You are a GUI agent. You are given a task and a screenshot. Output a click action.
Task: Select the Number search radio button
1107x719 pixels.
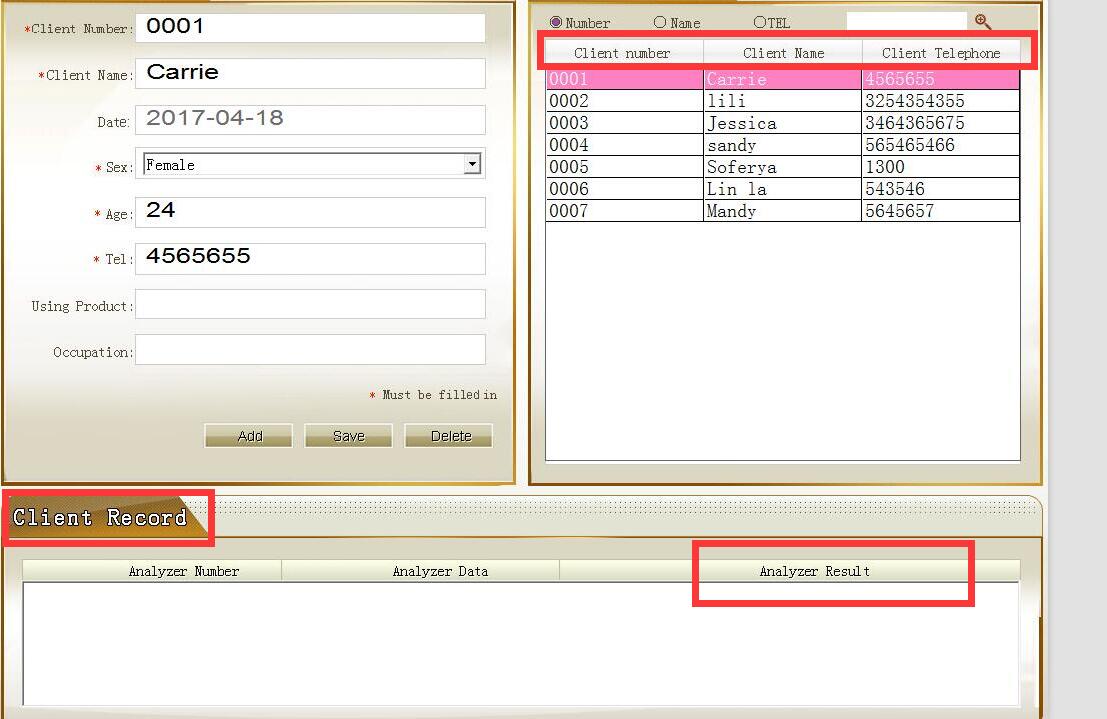point(556,23)
